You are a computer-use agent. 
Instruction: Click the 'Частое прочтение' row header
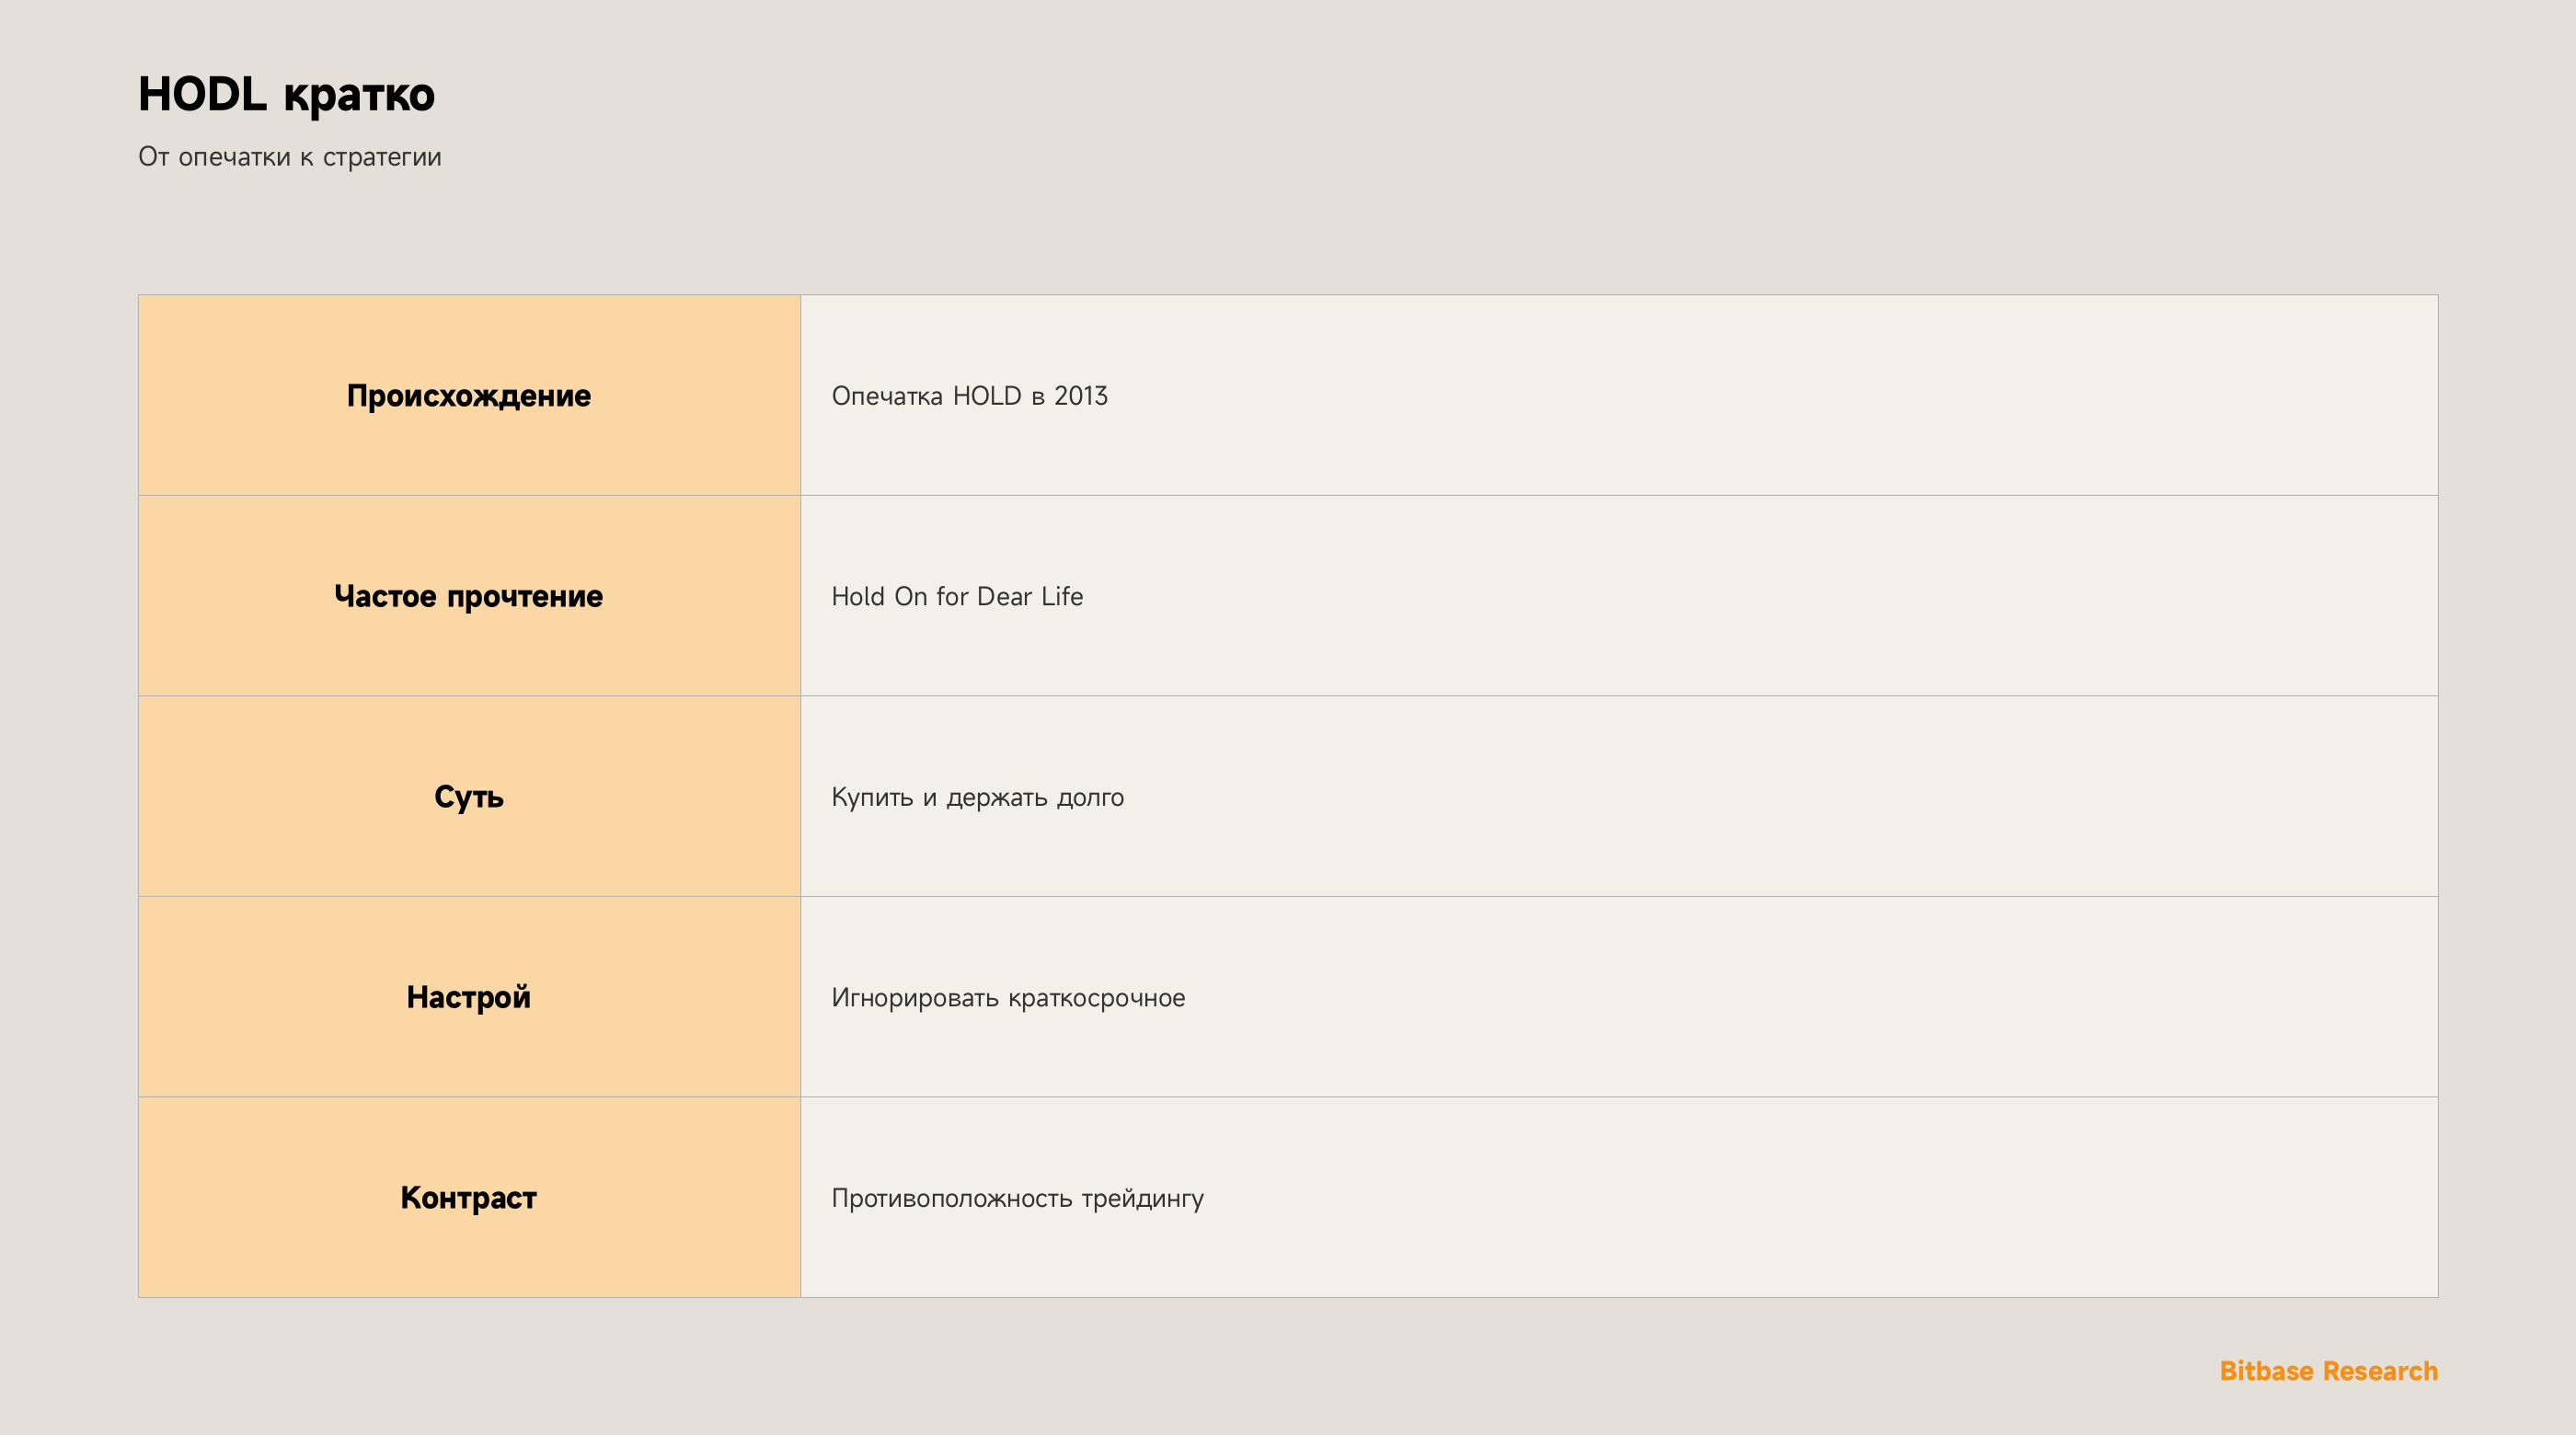[469, 596]
